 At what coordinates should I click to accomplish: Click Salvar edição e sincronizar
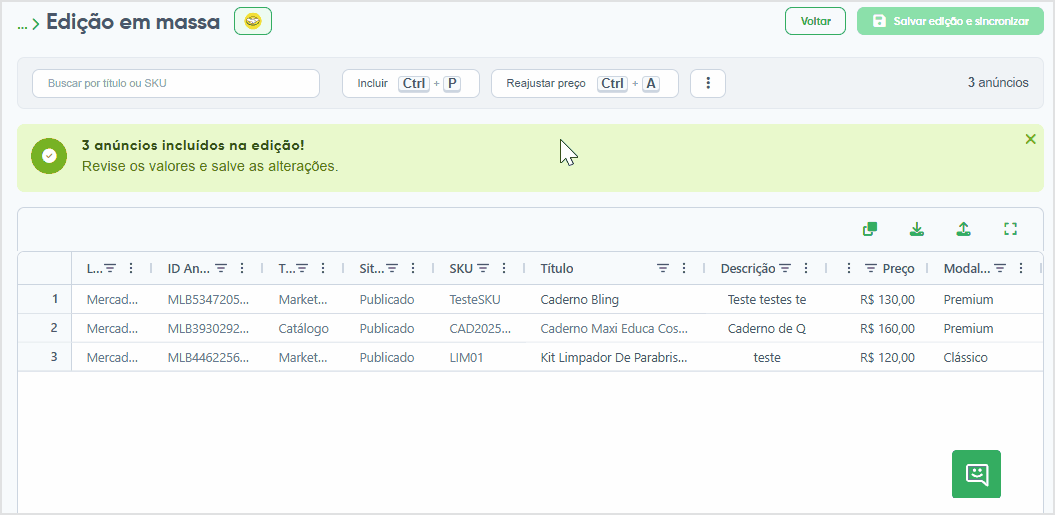[x=950, y=22]
